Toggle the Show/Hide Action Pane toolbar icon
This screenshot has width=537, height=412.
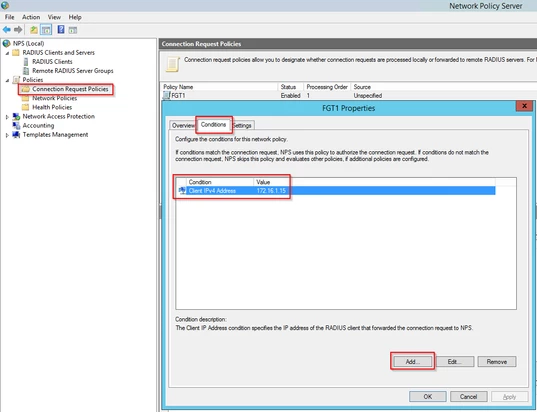pos(73,30)
